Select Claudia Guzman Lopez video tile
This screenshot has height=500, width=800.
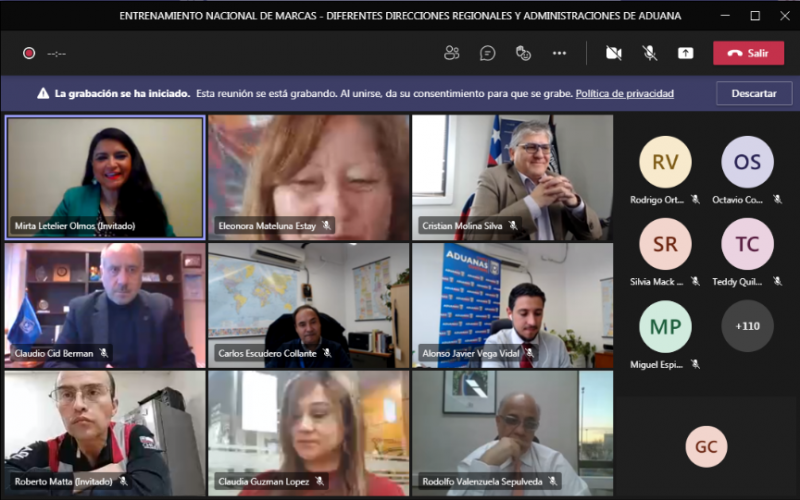click(309, 433)
